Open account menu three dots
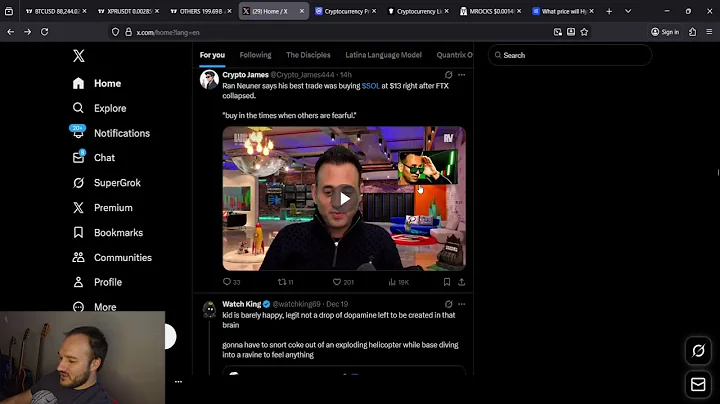Screen dimensions: 720x404 (178, 382)
